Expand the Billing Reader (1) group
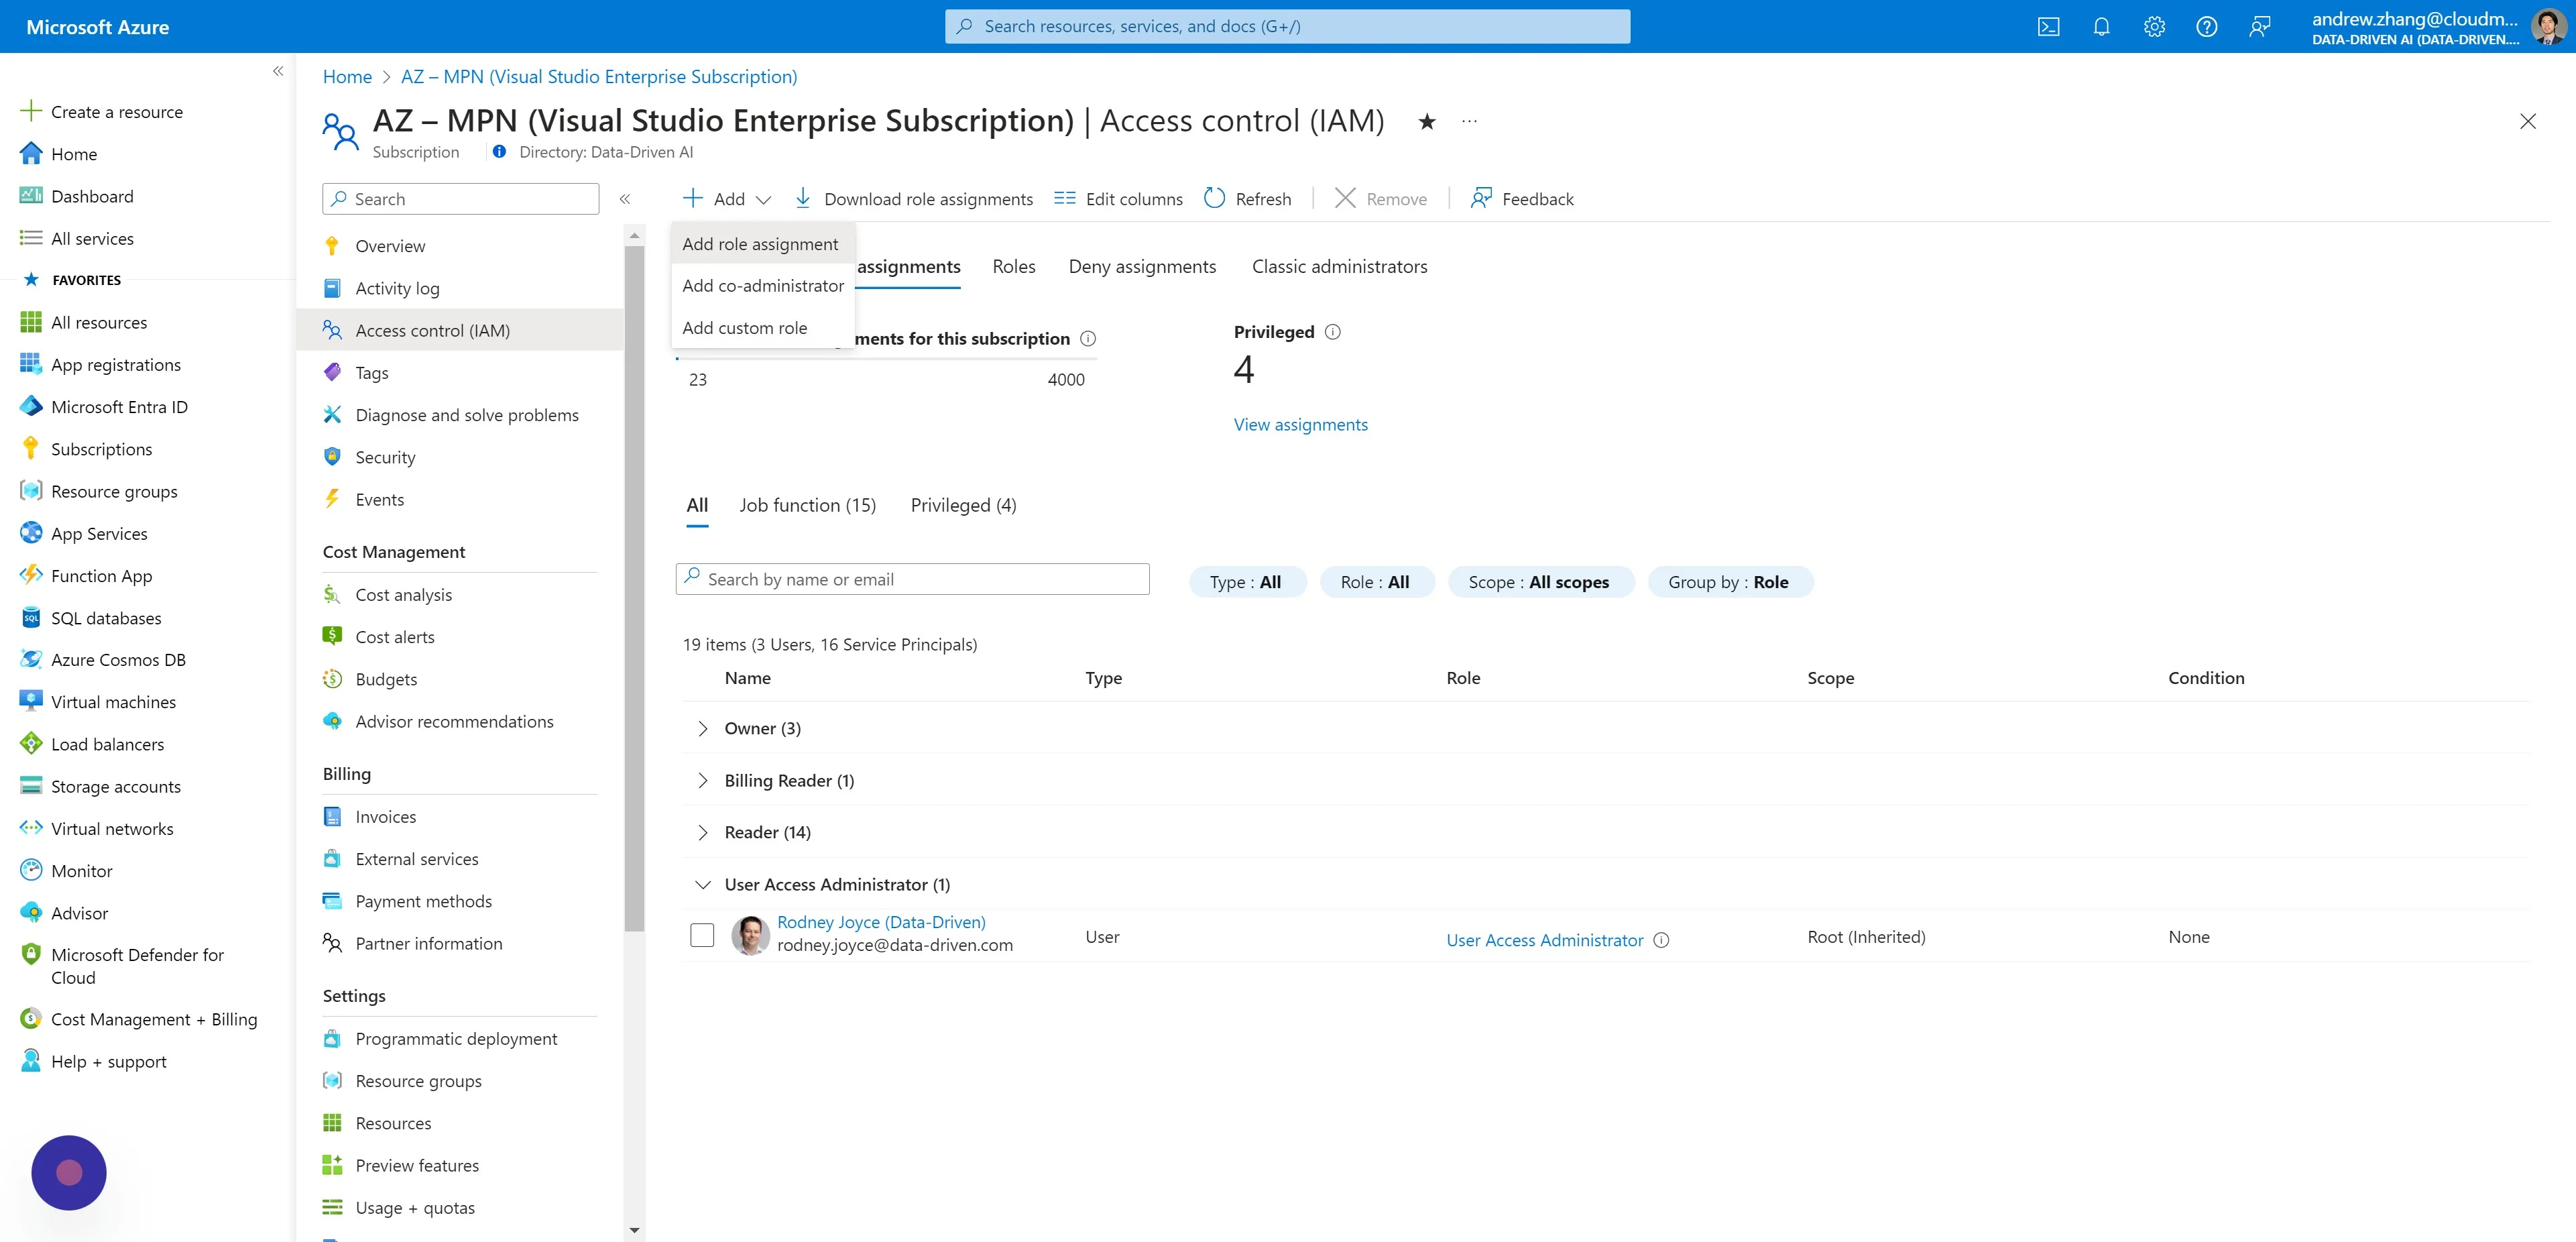2576x1242 pixels. pyautogui.click(x=702, y=780)
